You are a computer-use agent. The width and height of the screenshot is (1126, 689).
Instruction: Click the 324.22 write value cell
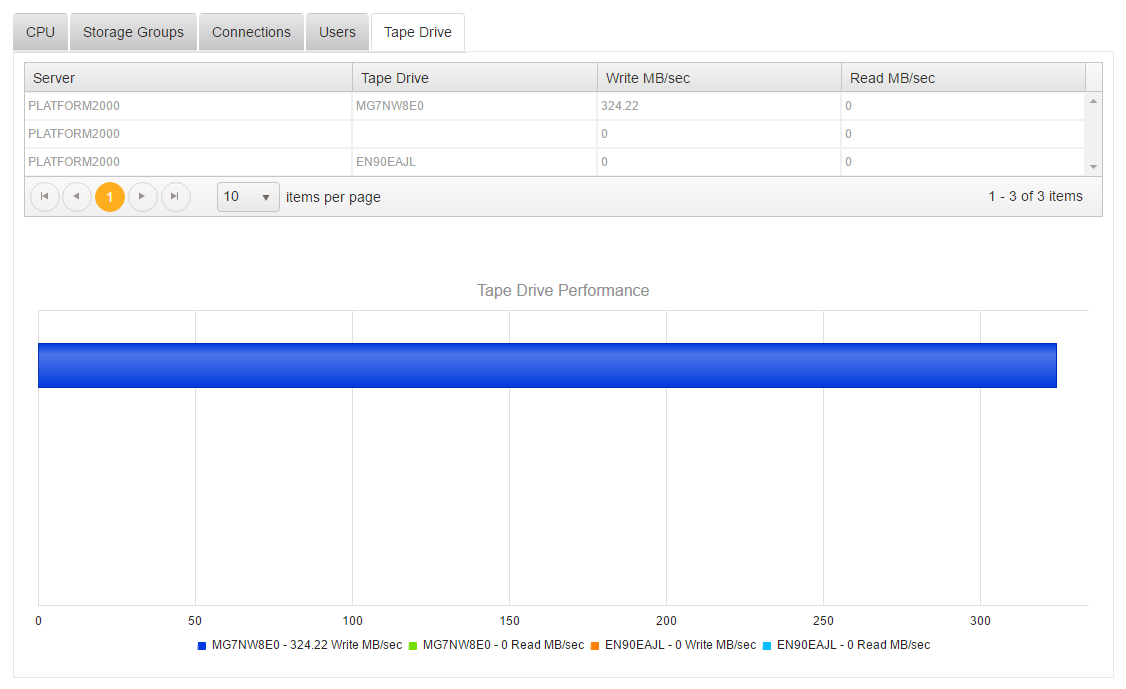[x=719, y=106]
